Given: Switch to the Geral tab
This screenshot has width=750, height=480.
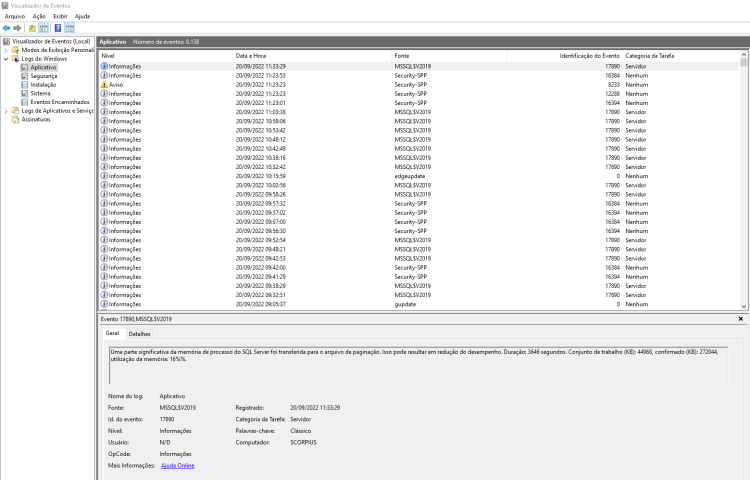Looking at the screenshot, I should pyautogui.click(x=112, y=333).
